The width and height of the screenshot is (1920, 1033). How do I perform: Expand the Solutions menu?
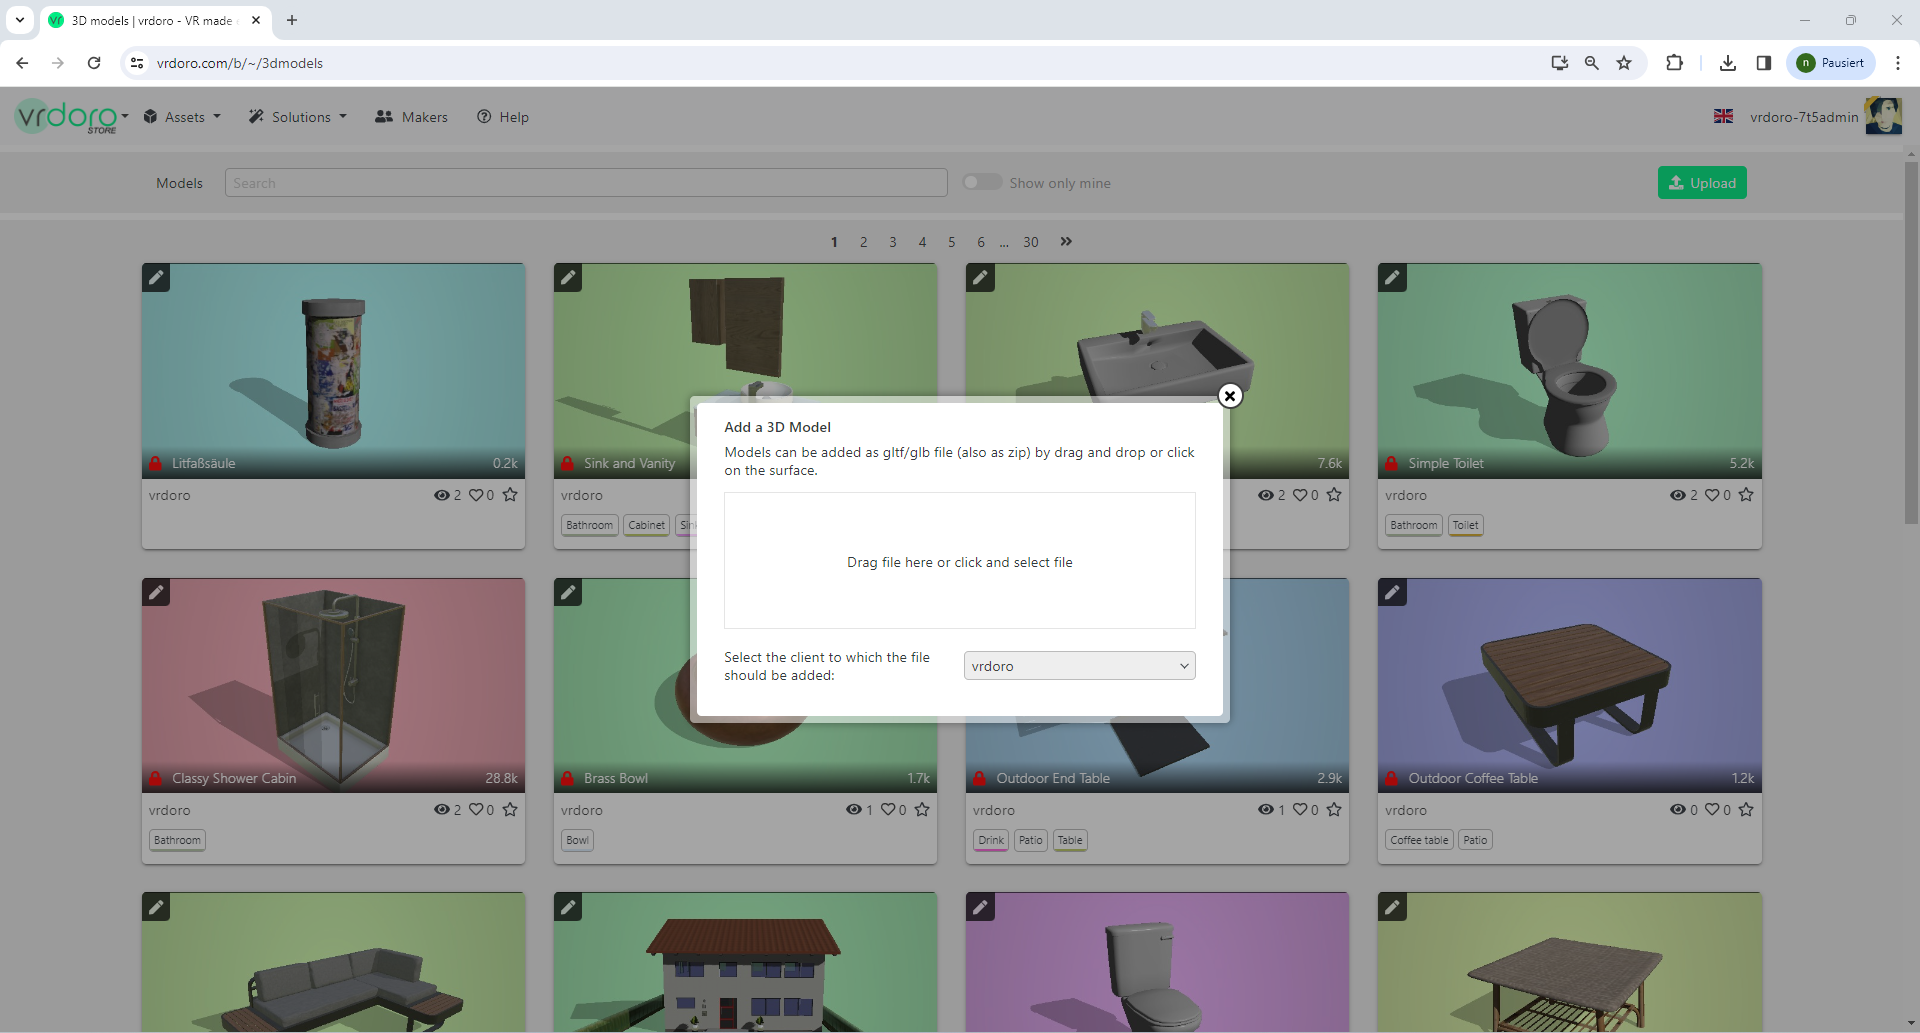pos(298,117)
